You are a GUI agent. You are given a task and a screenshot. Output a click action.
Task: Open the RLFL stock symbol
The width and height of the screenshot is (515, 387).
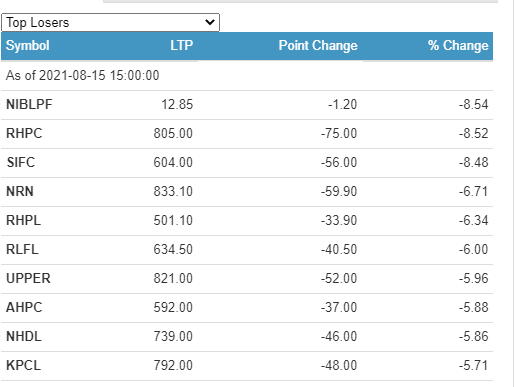tap(22, 250)
